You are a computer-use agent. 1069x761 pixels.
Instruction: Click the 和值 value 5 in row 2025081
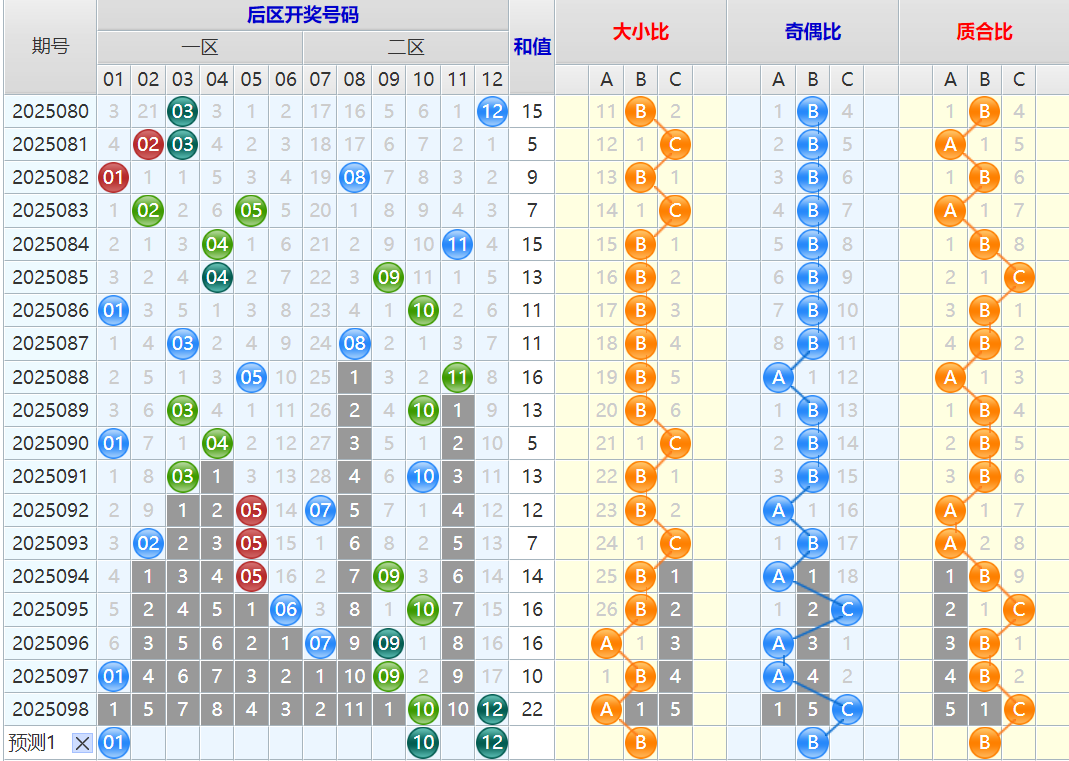coord(532,145)
